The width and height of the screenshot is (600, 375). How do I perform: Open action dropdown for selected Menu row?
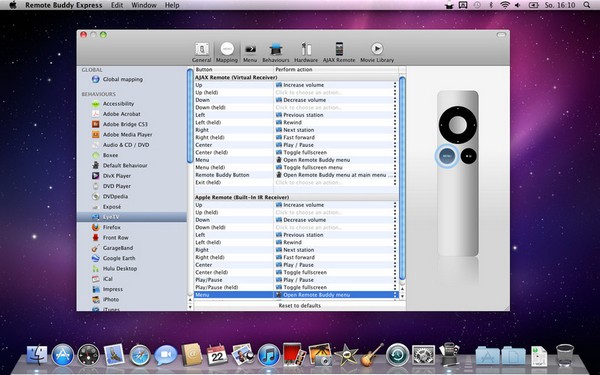[x=395, y=295]
